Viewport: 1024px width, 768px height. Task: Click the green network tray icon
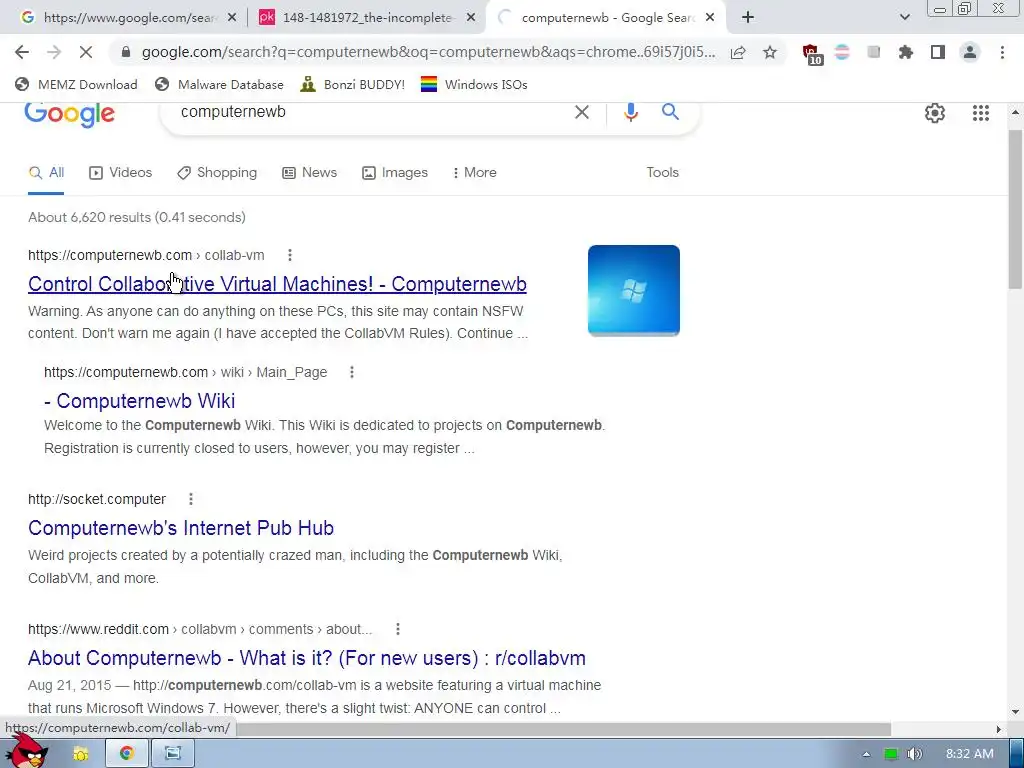[x=891, y=754]
